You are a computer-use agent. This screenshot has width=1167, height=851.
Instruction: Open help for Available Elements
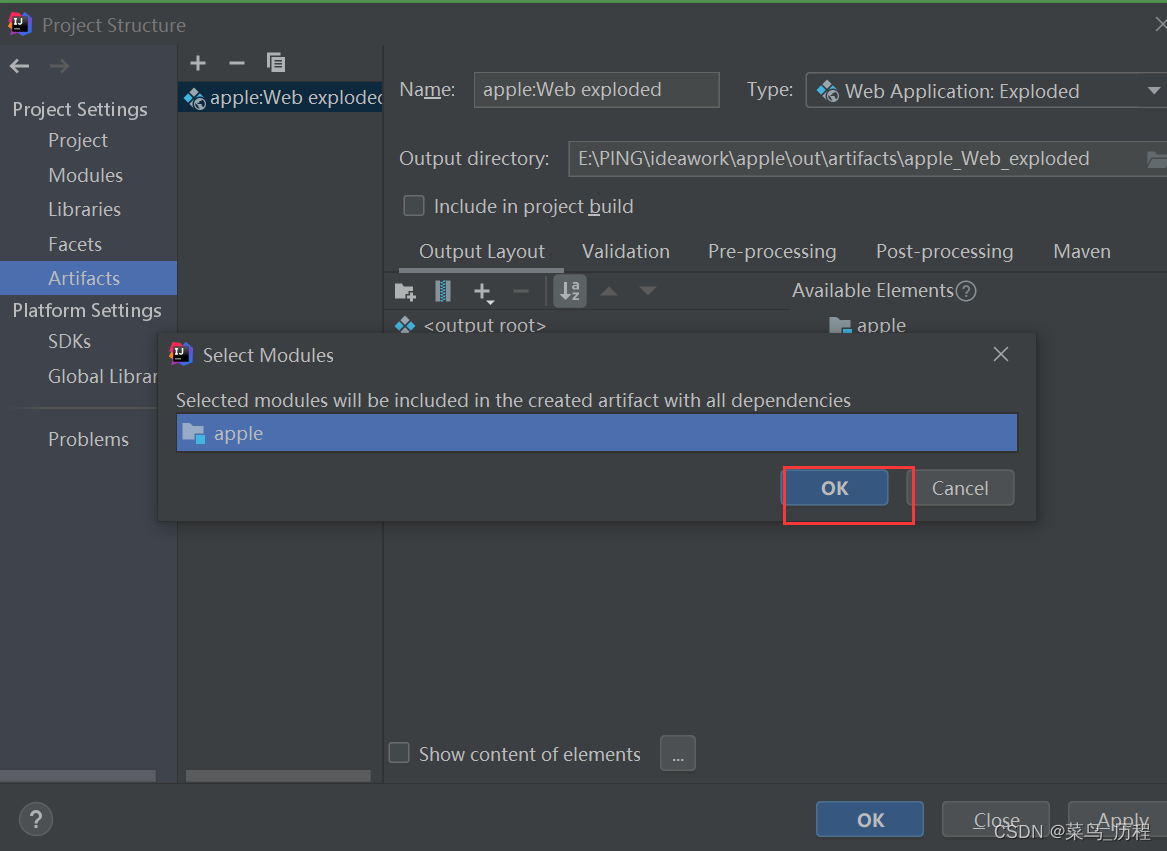click(x=966, y=291)
